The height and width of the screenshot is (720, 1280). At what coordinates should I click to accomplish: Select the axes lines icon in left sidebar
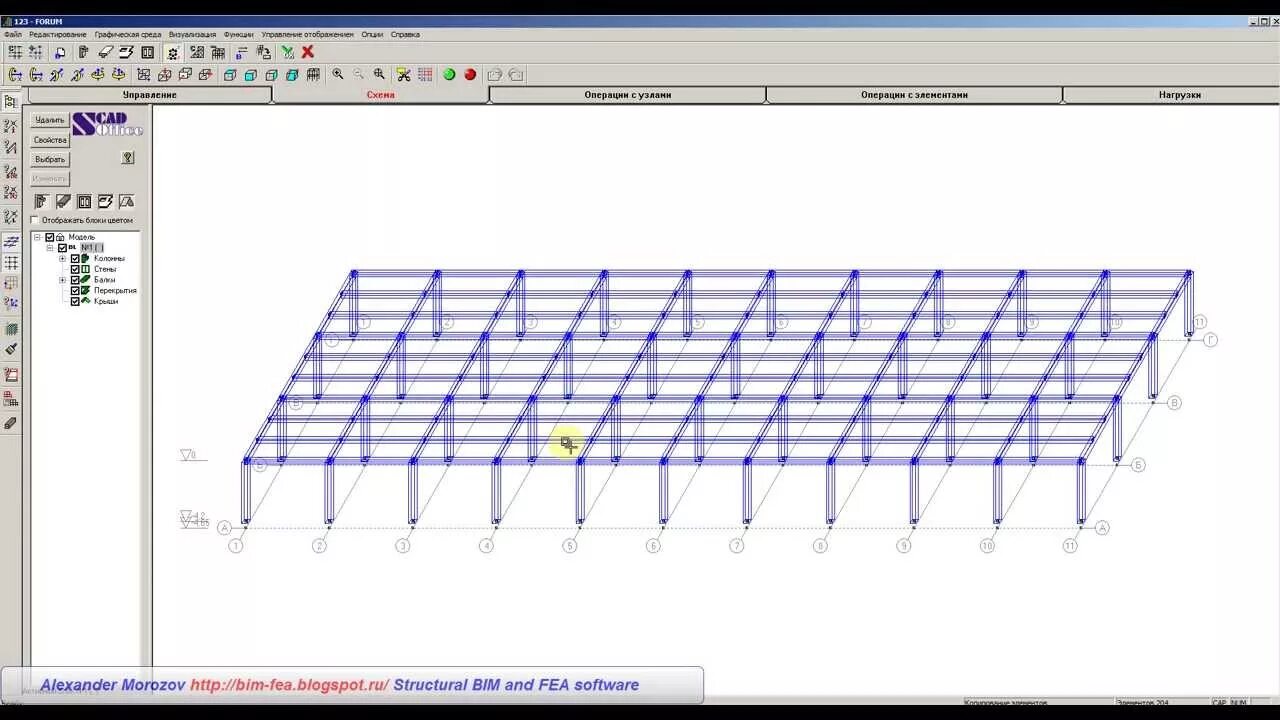(11, 241)
